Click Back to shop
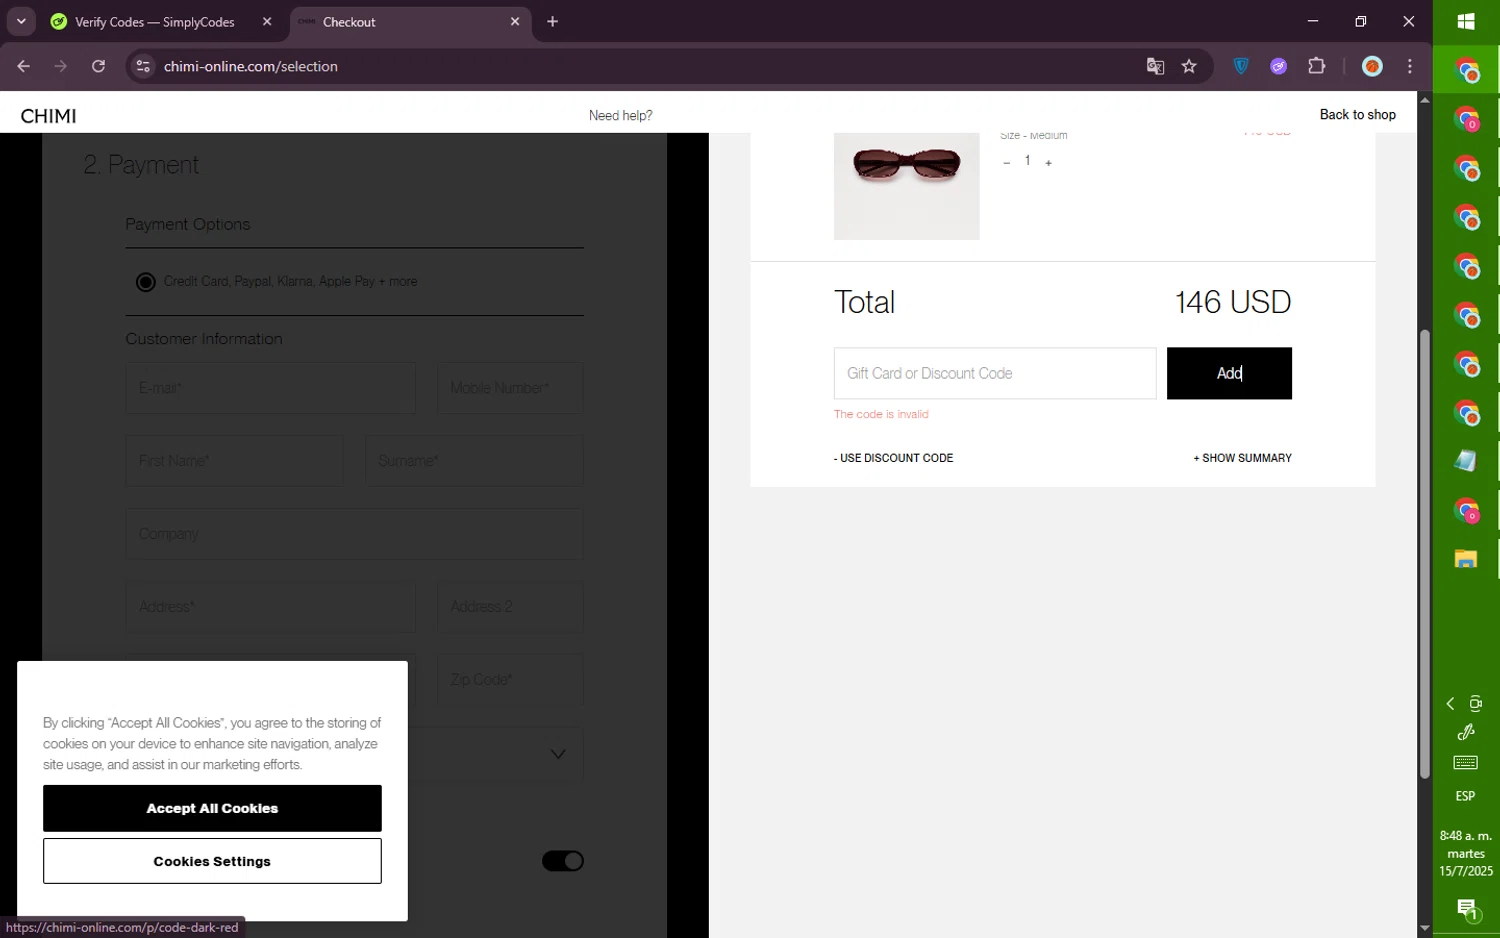This screenshot has width=1500, height=938. (1357, 114)
